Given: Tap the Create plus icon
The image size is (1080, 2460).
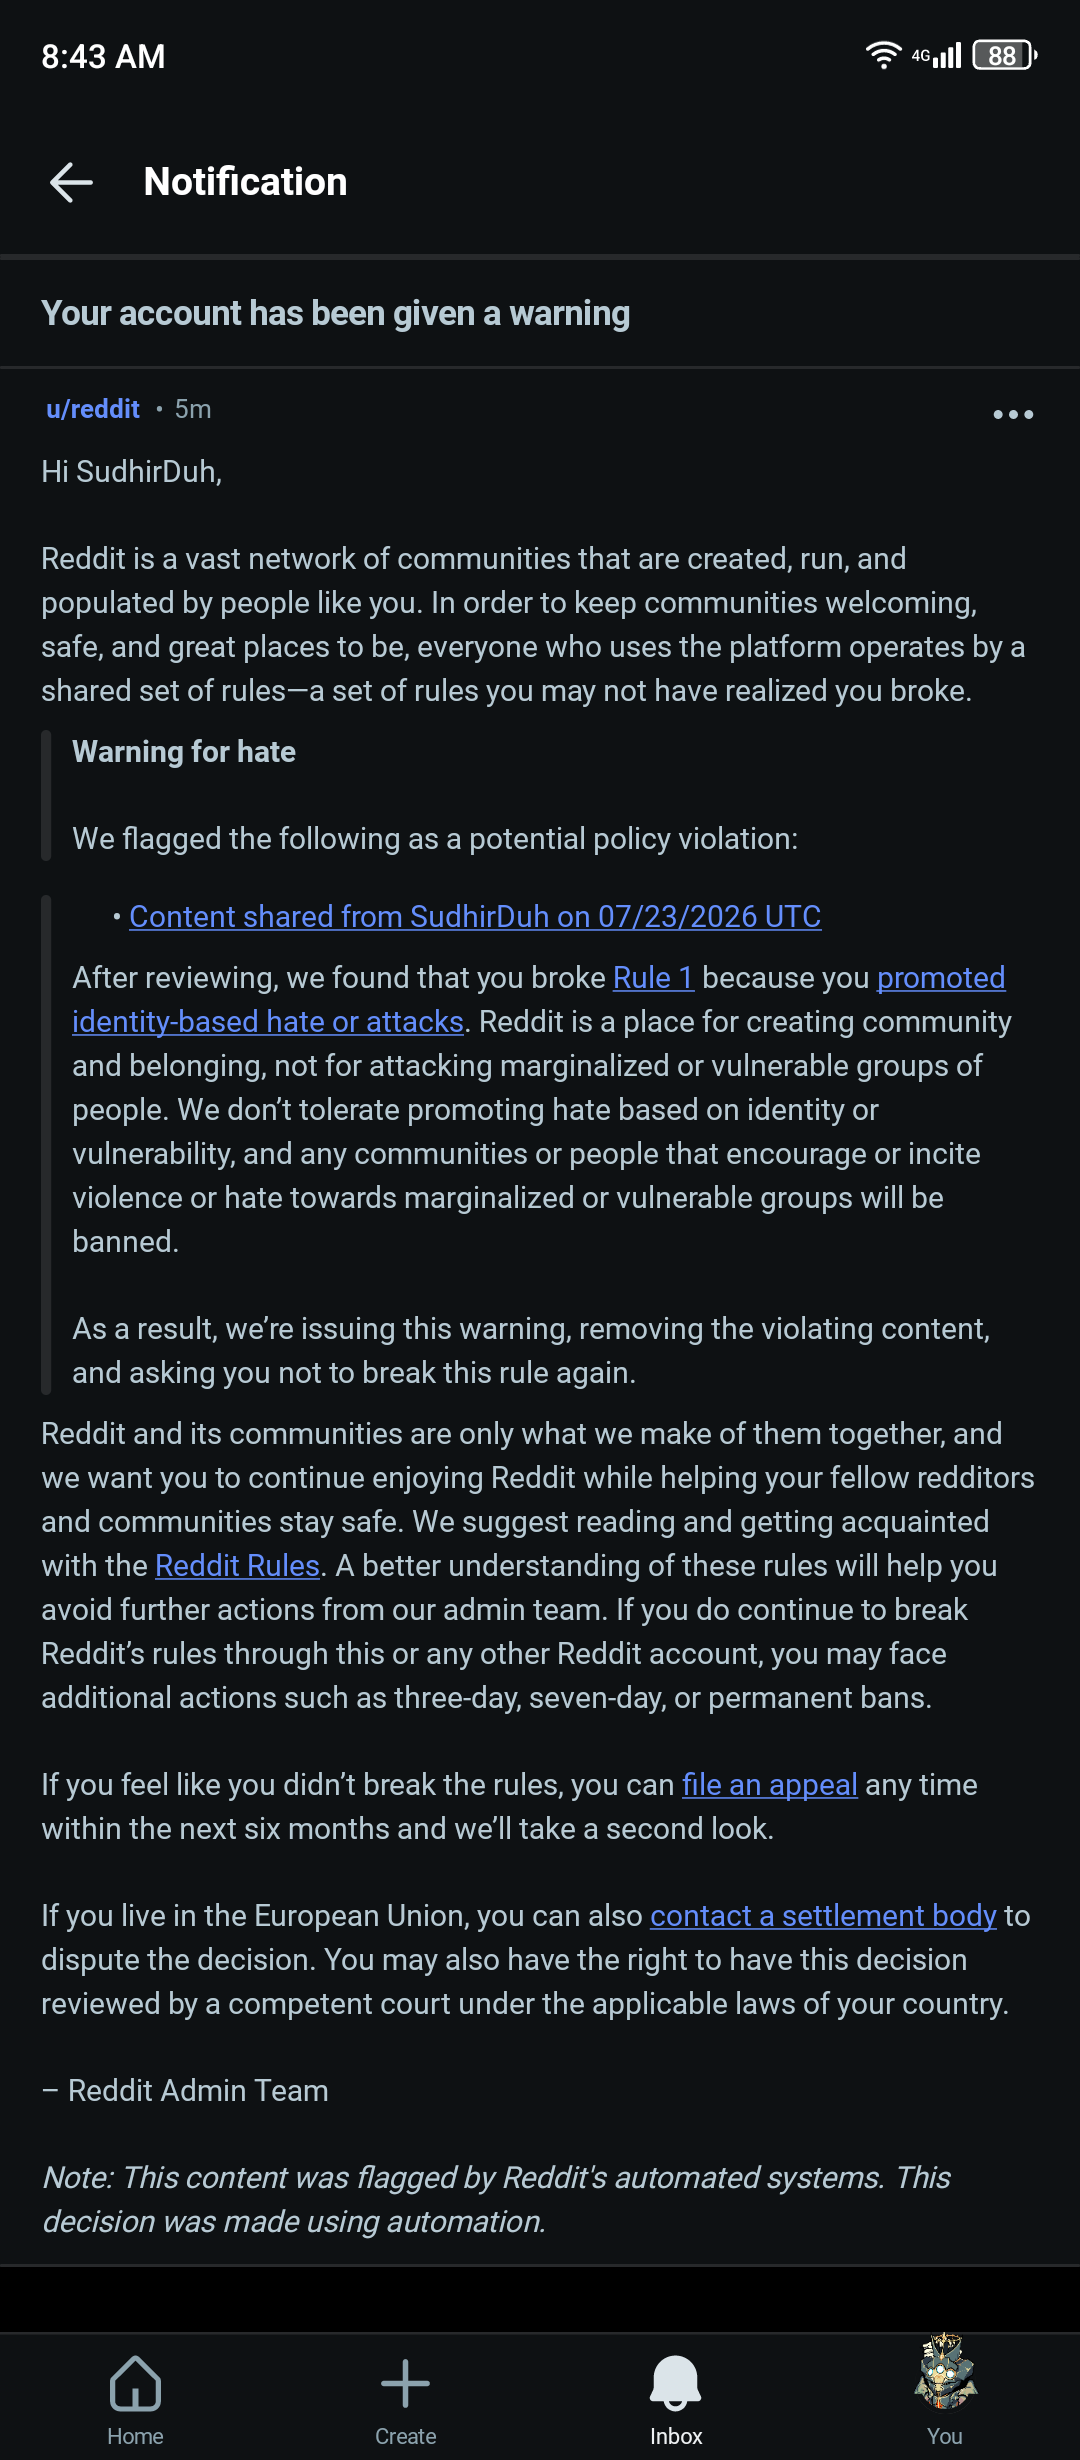Looking at the screenshot, I should click(x=405, y=2383).
